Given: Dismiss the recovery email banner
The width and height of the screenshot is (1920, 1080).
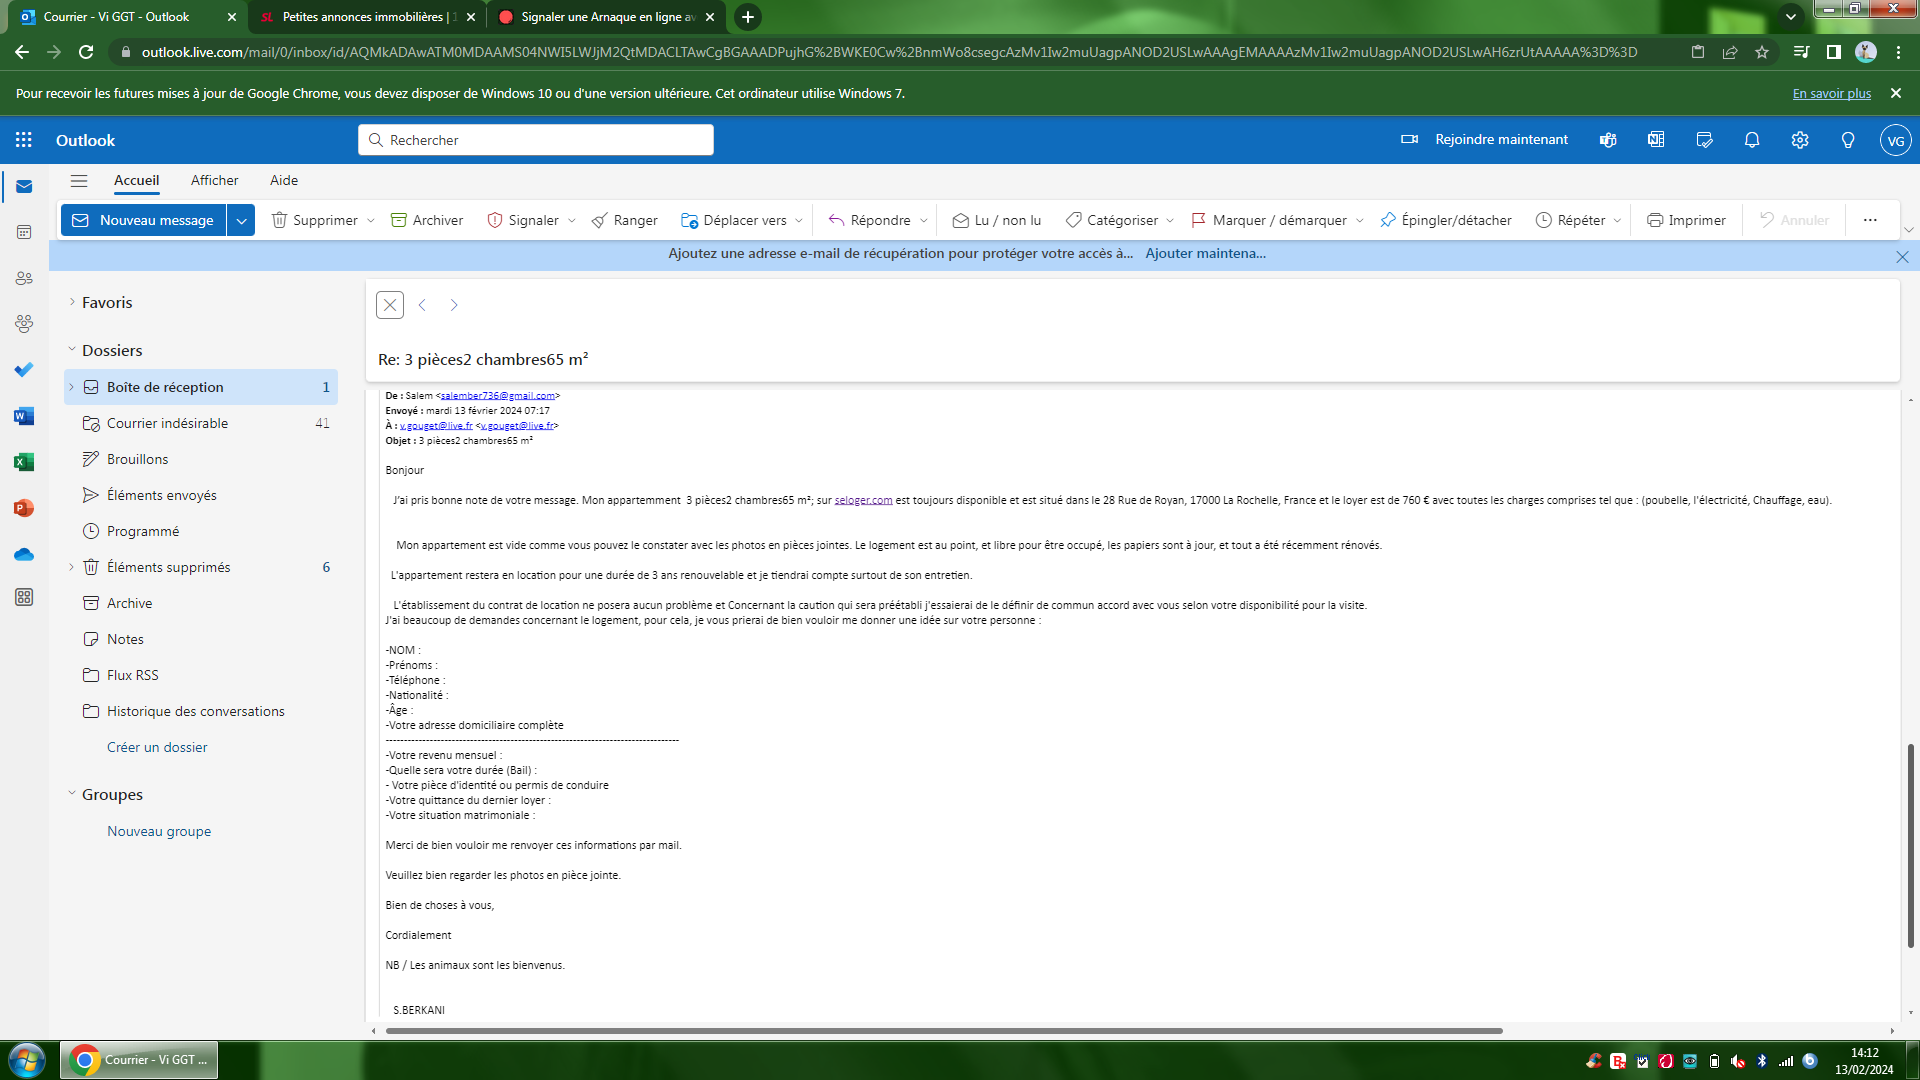Looking at the screenshot, I should [x=1902, y=257].
